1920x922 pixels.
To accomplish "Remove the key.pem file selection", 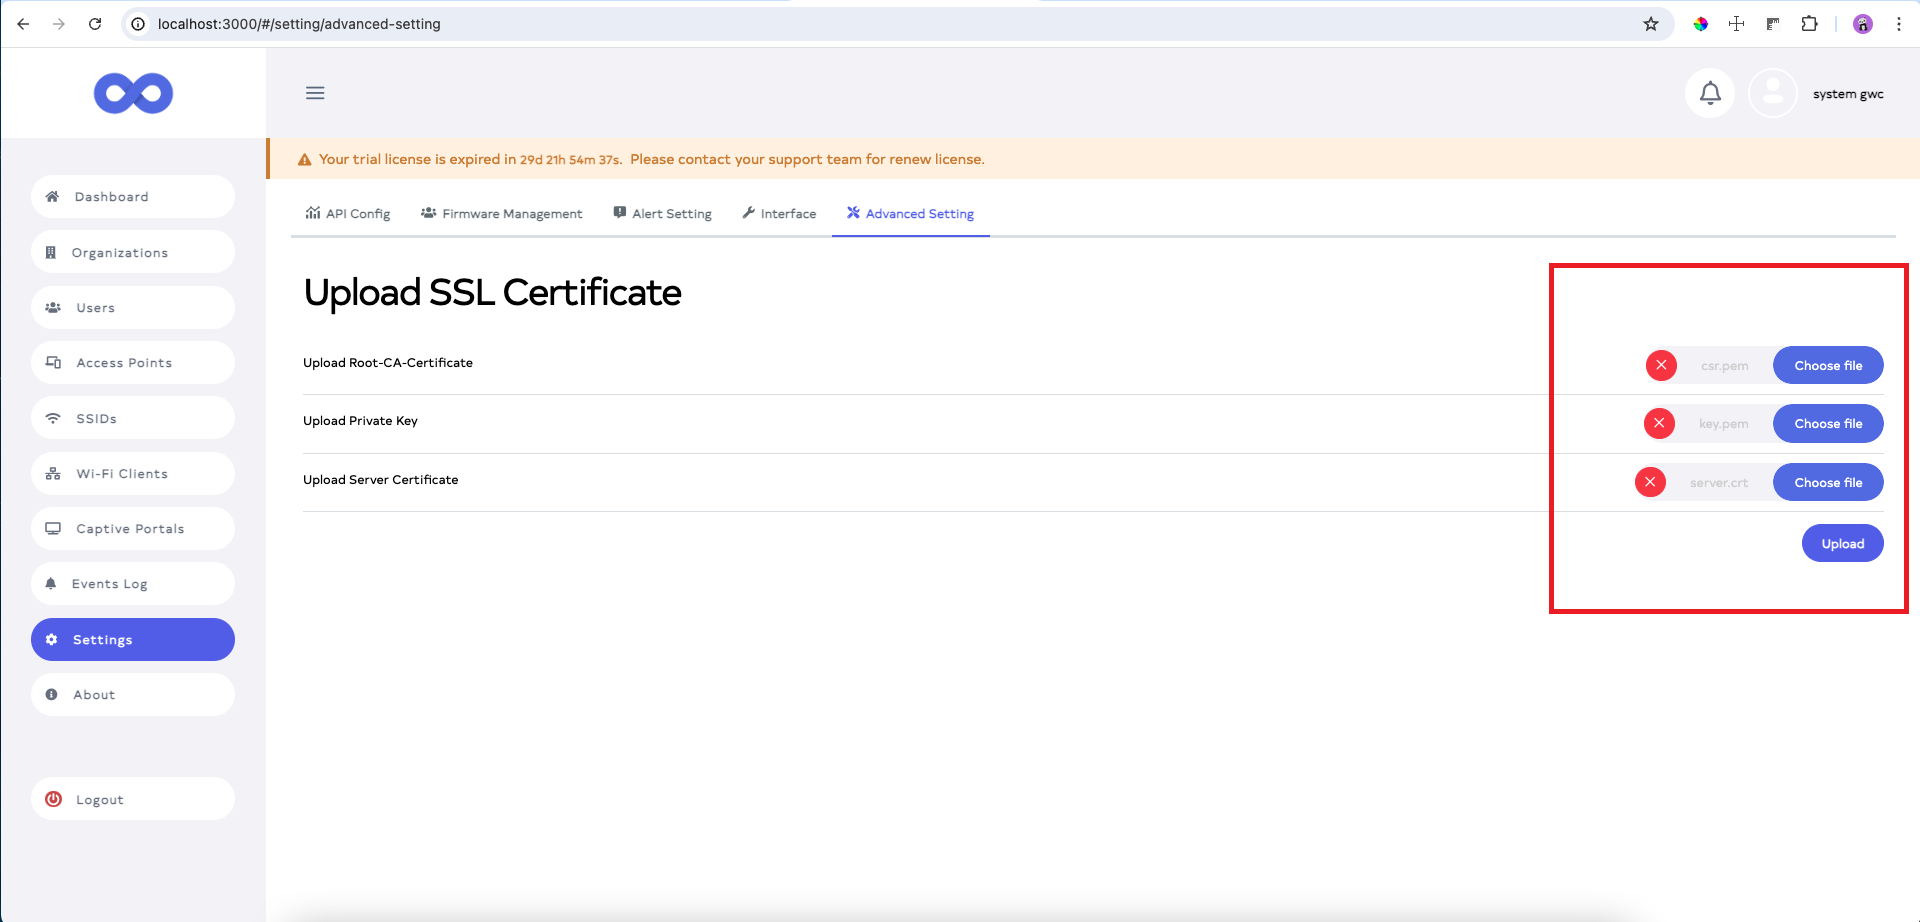I will 1659,424.
